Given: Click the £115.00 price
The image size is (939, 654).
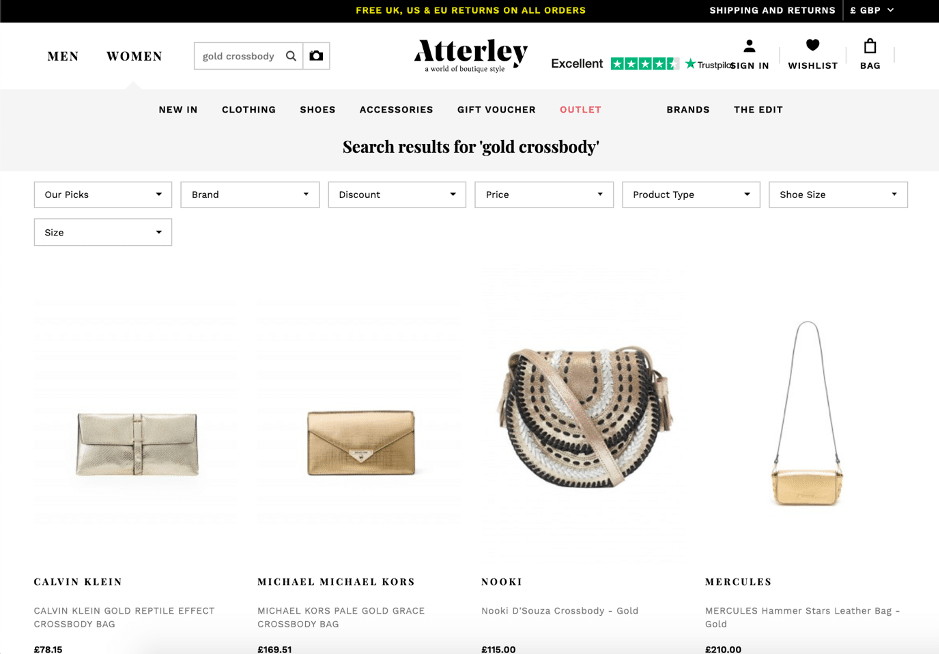Looking at the screenshot, I should pyautogui.click(x=498, y=649).
